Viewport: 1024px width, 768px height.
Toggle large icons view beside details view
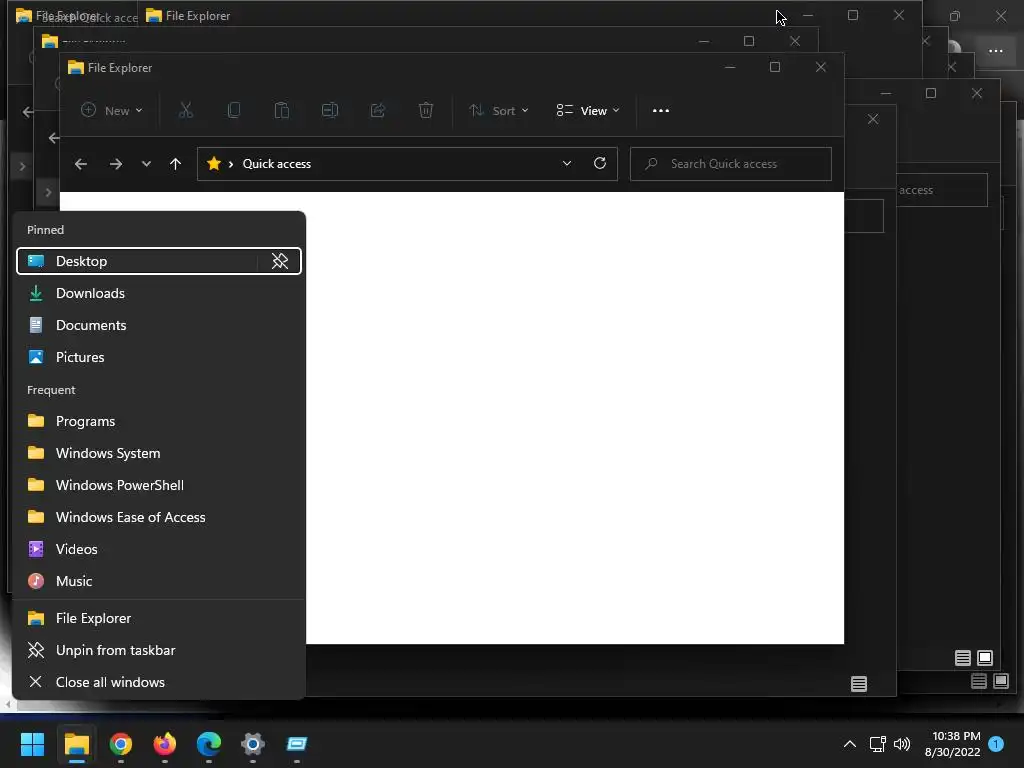point(1000,682)
